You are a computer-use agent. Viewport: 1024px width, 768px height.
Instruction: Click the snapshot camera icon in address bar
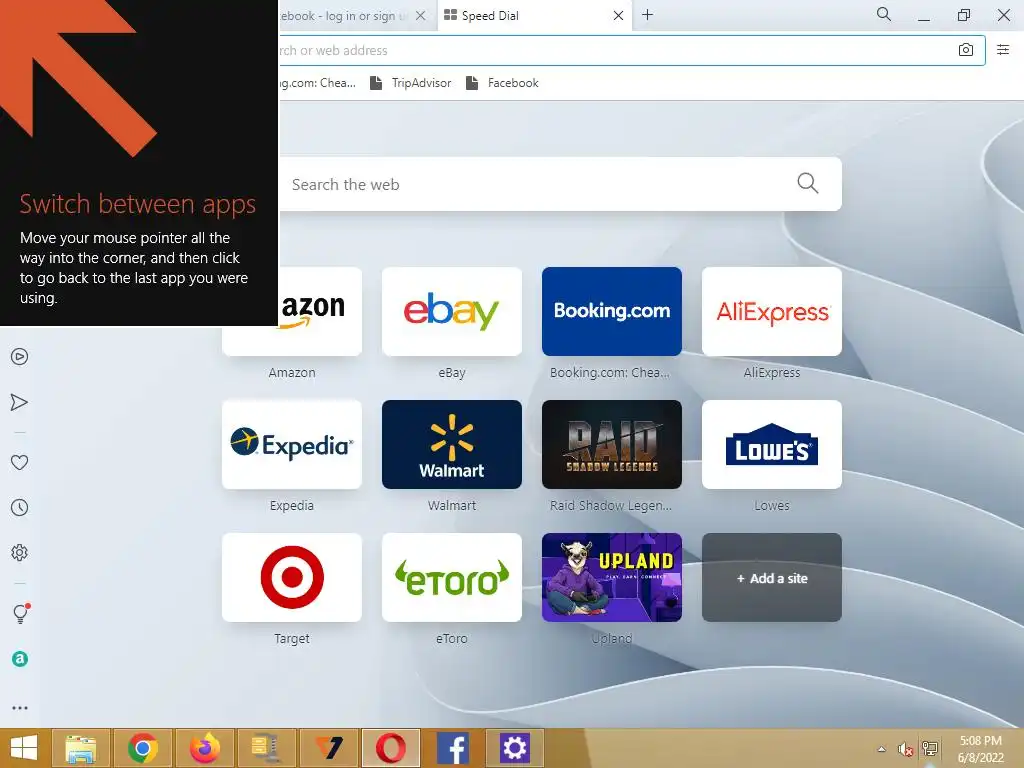pos(966,50)
